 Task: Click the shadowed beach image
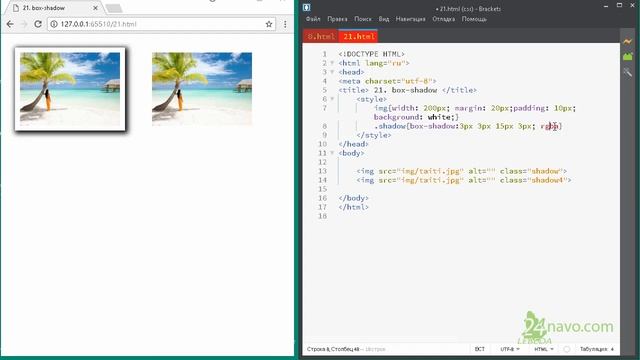point(70,89)
